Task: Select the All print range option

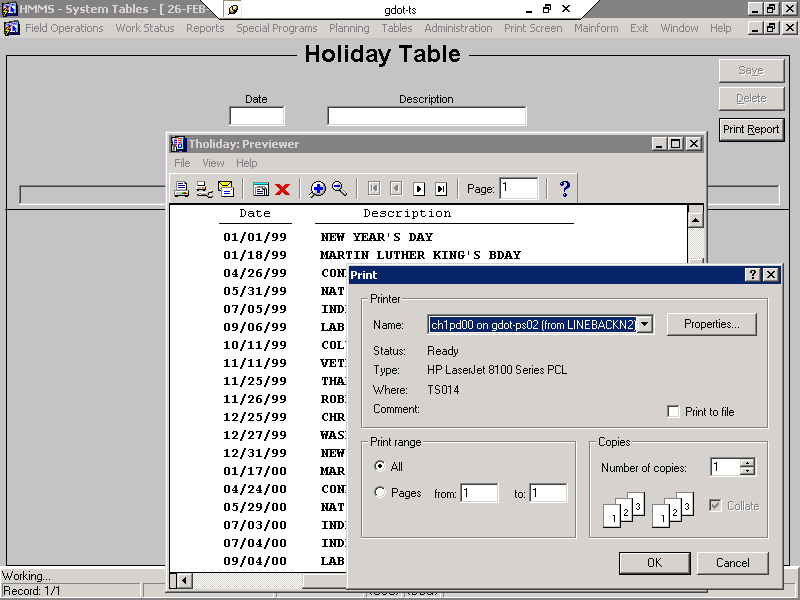Action: 380,466
